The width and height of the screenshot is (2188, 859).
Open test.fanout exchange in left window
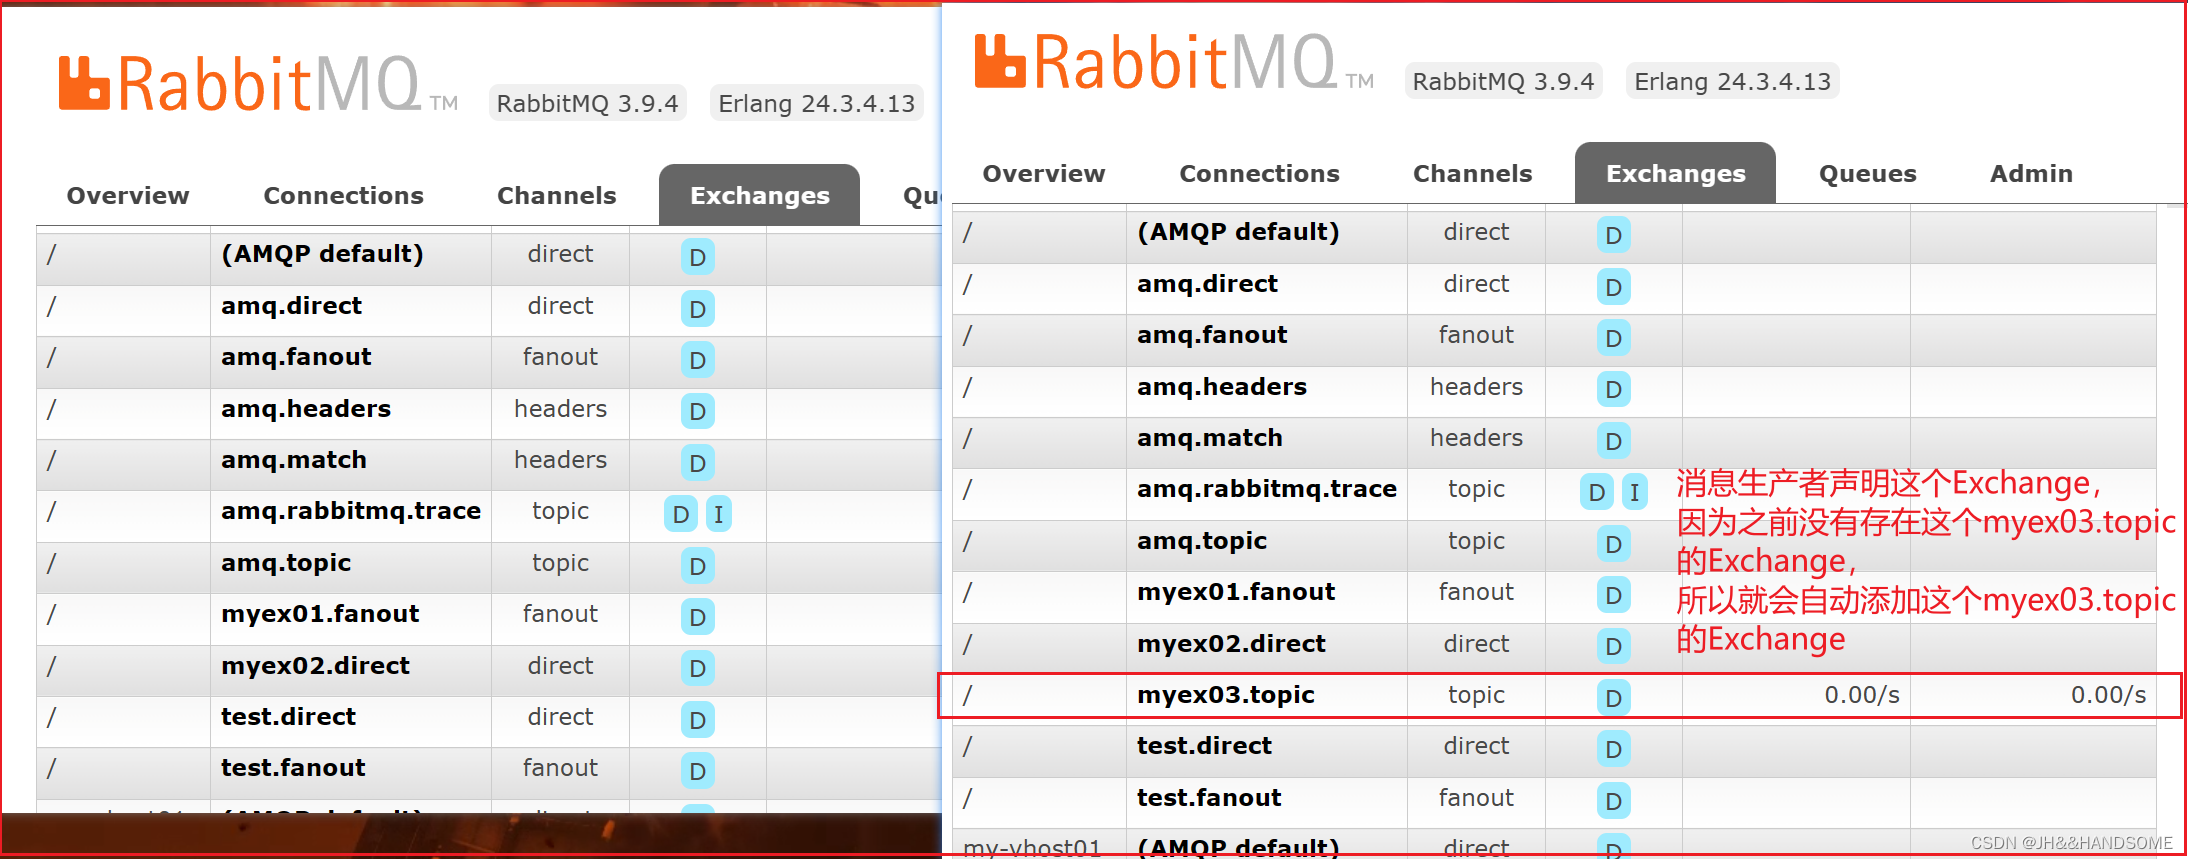coord(294,768)
